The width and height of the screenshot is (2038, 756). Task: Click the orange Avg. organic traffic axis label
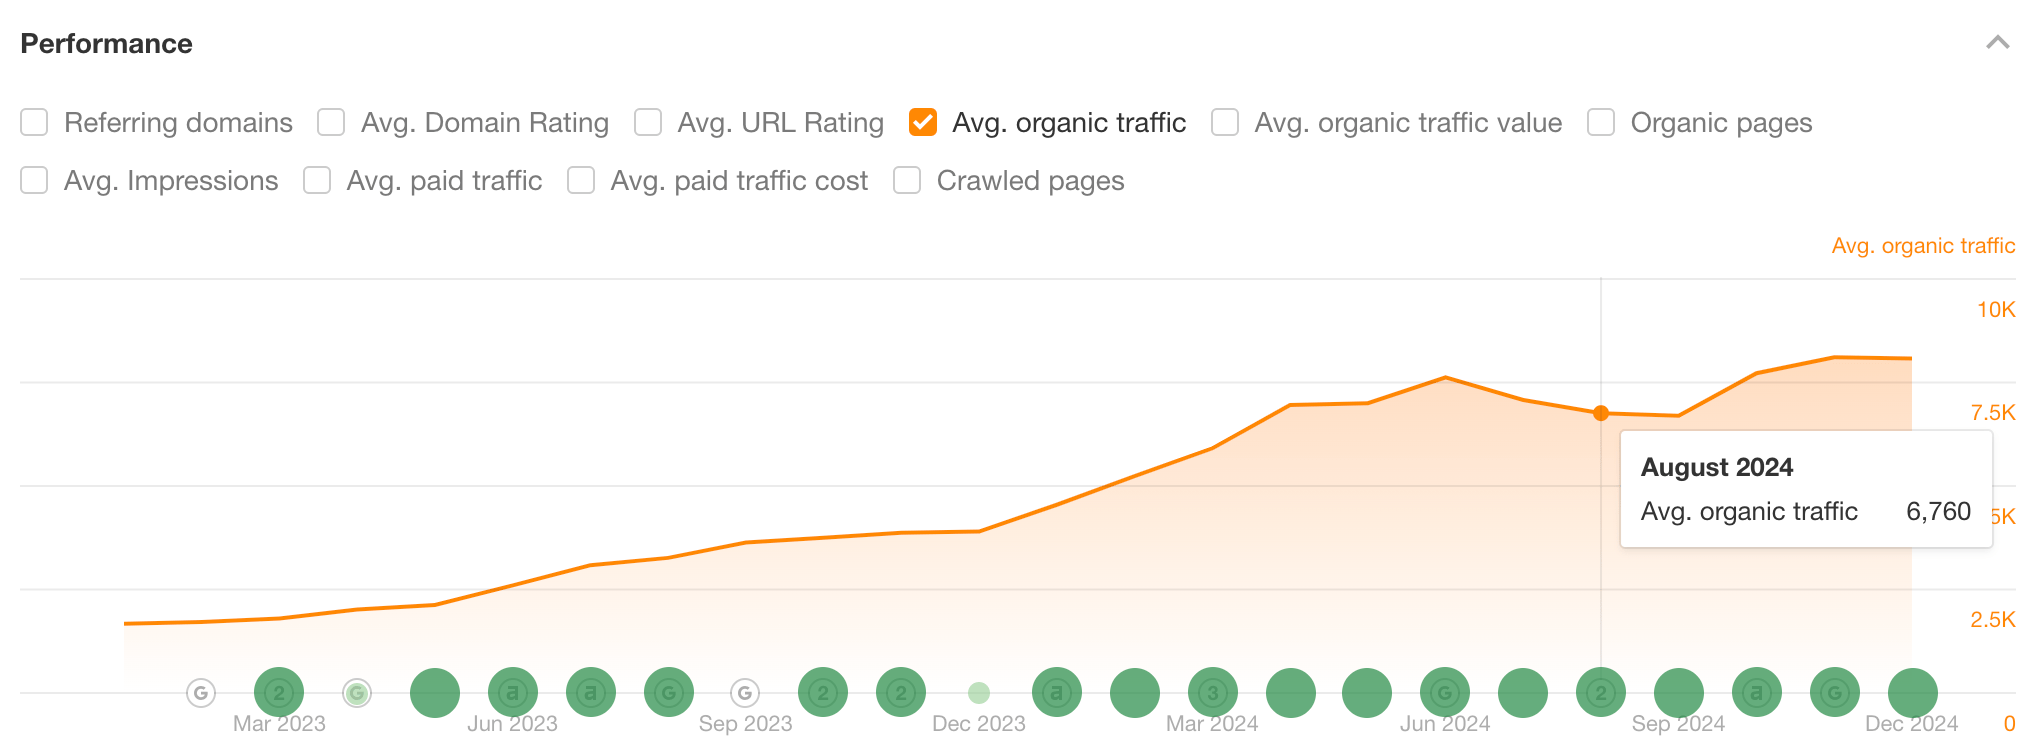pos(1927,245)
